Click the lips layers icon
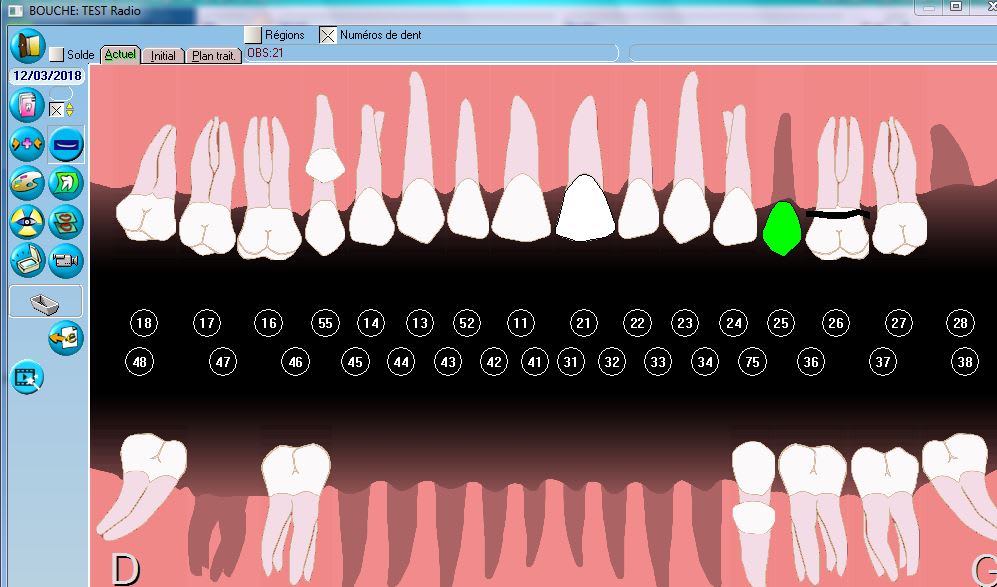Image resolution: width=997 pixels, height=587 pixels. (x=66, y=221)
